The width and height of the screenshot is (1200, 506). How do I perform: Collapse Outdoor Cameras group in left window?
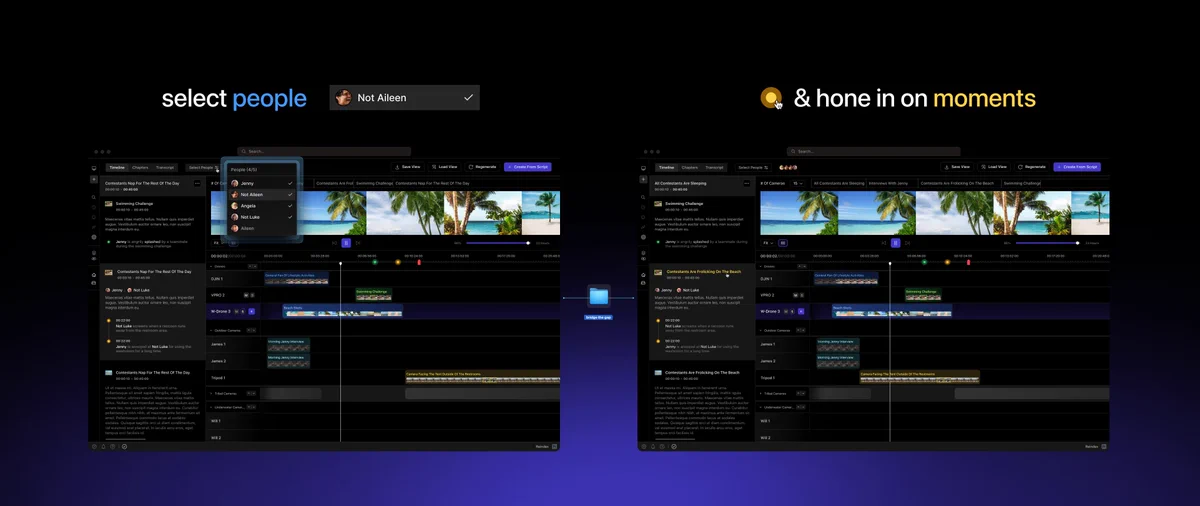[x=211, y=330]
